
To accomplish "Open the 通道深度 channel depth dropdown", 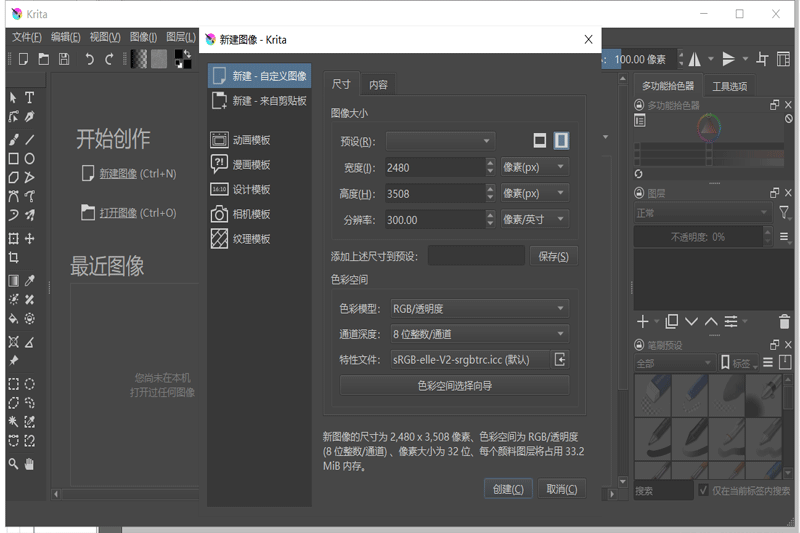I will [479, 334].
